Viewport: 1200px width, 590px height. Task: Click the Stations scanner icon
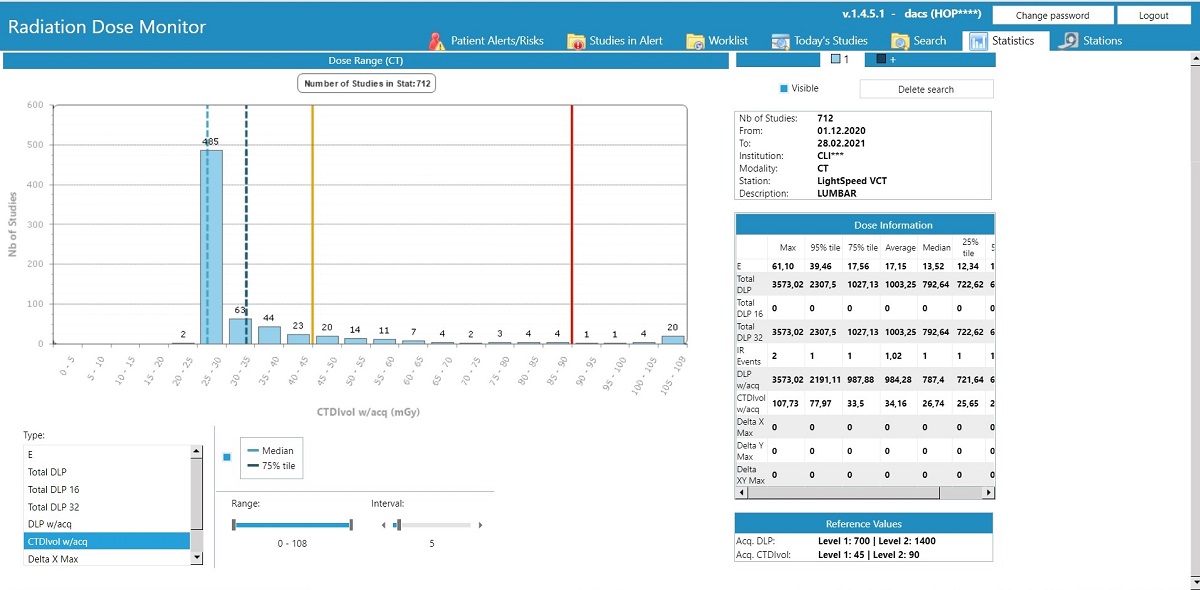click(1069, 41)
